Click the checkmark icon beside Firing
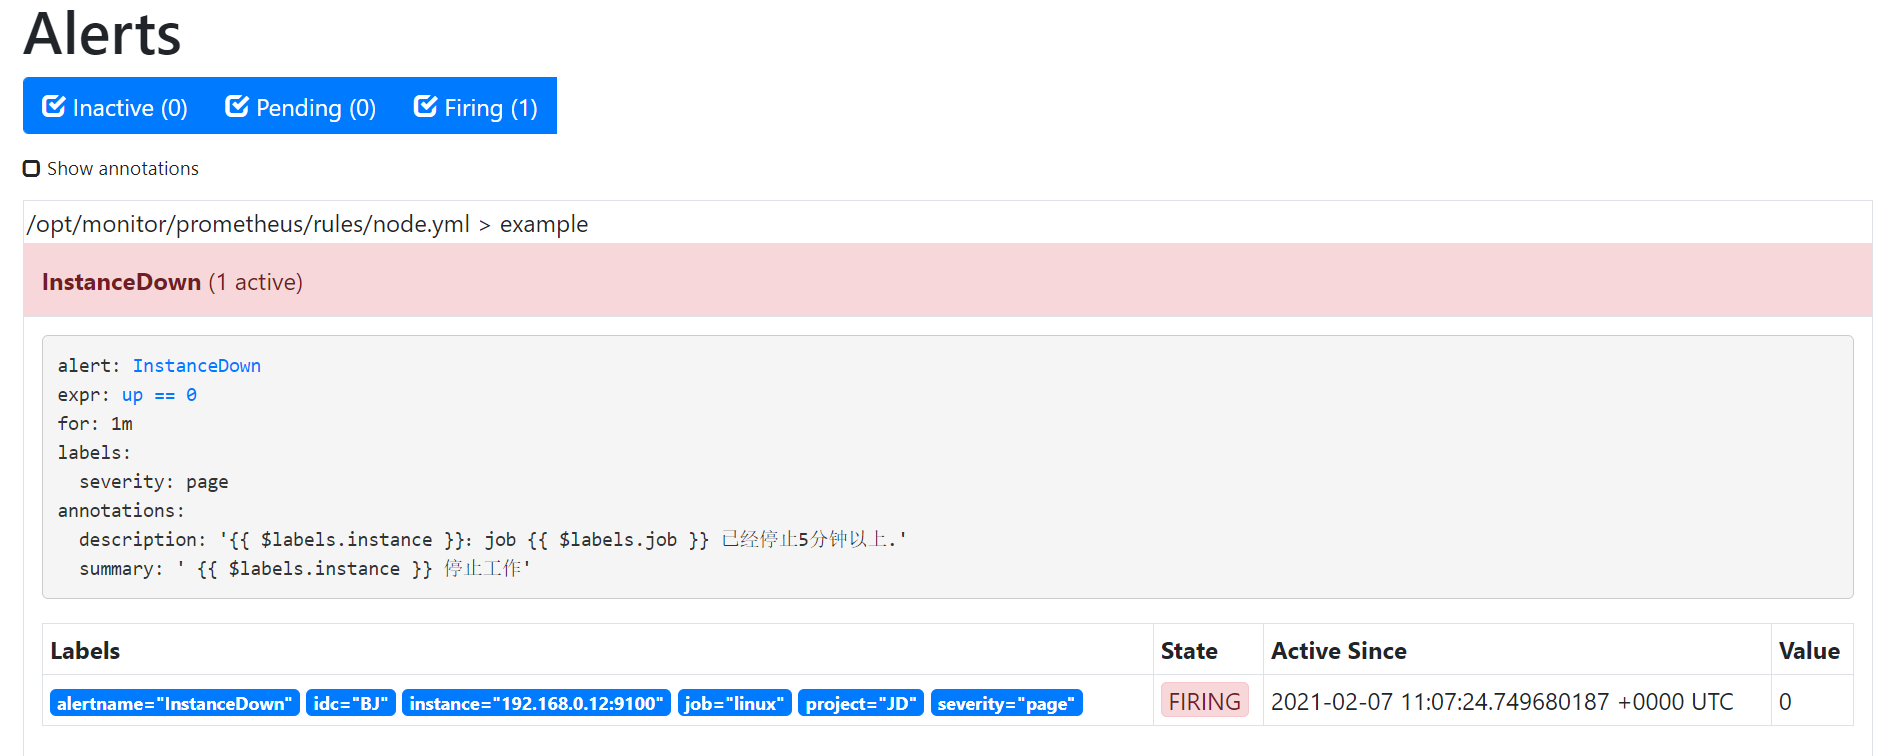This screenshot has width=1887, height=756. [426, 106]
